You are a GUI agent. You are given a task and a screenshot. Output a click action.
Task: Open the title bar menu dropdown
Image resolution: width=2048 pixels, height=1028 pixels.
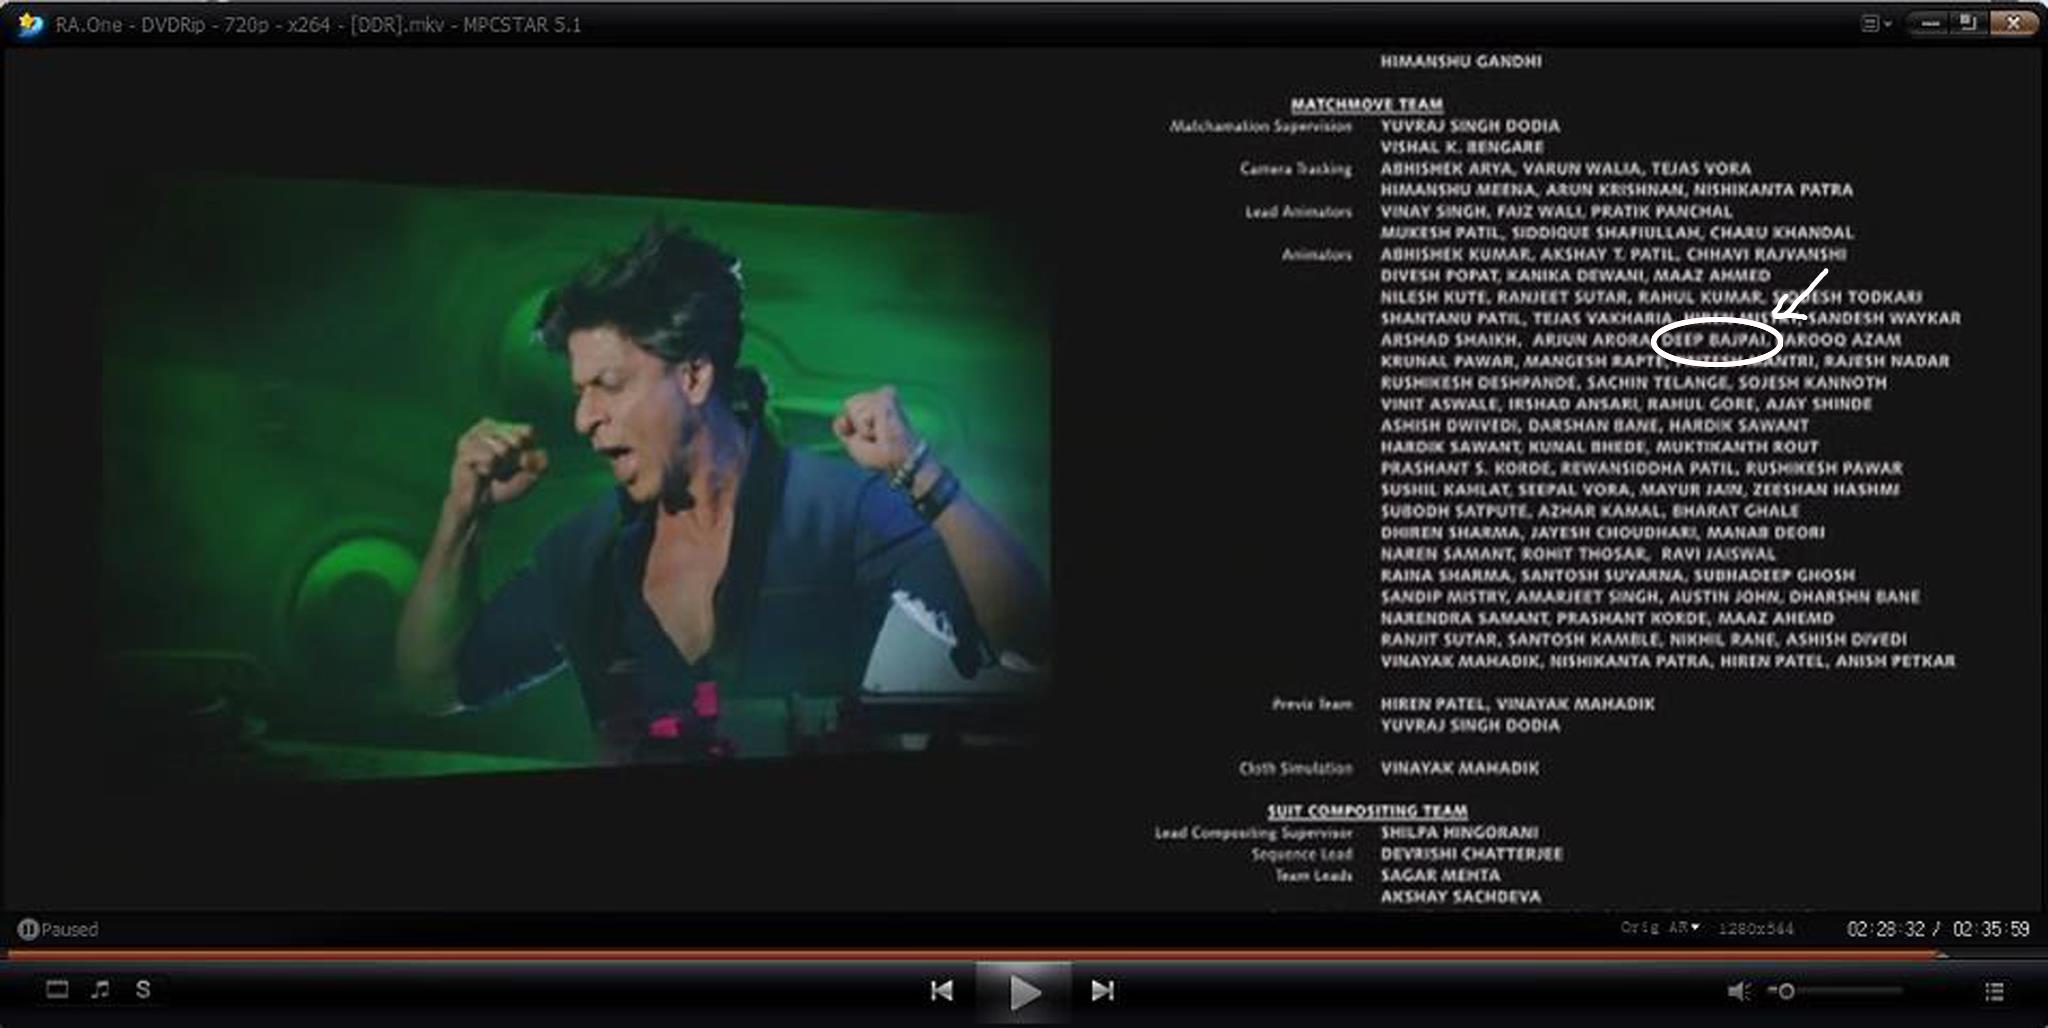click(1875, 23)
